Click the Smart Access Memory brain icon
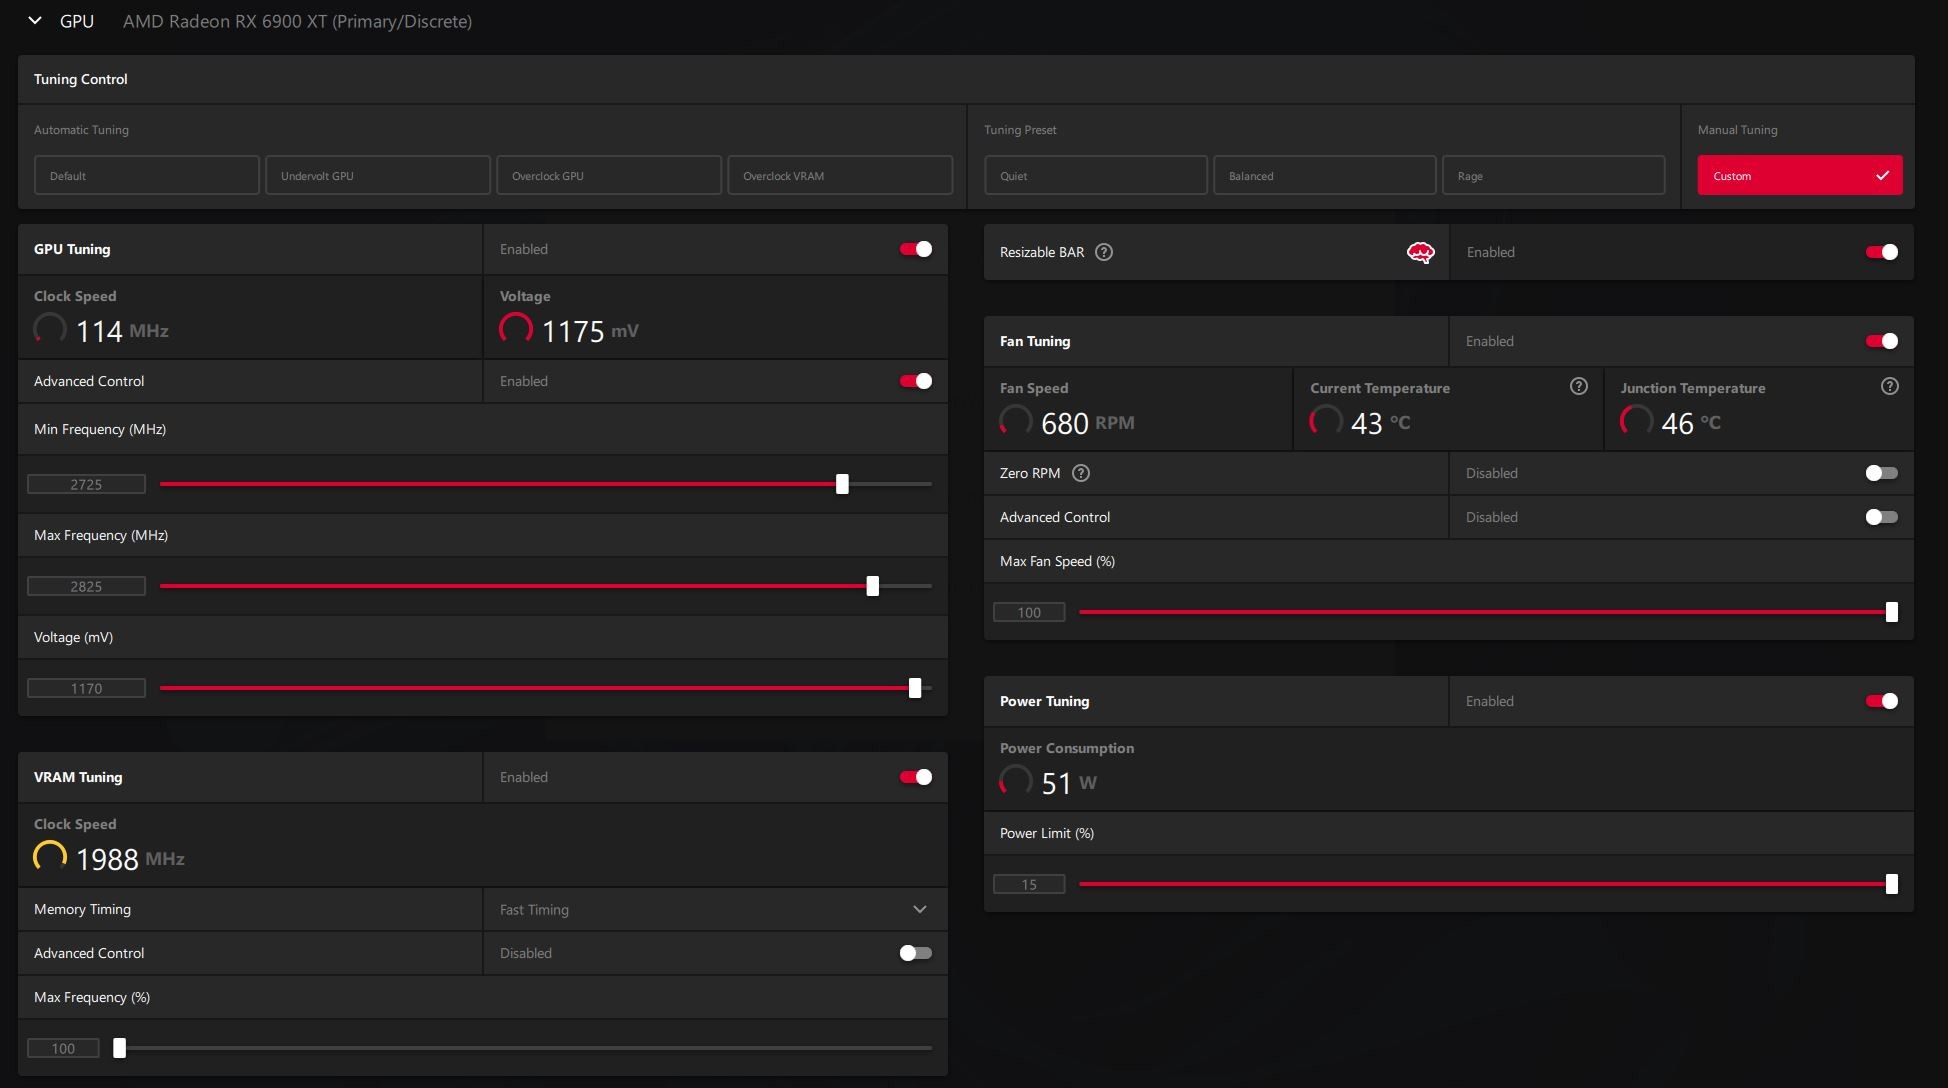The width and height of the screenshot is (1948, 1088). pyautogui.click(x=1420, y=252)
